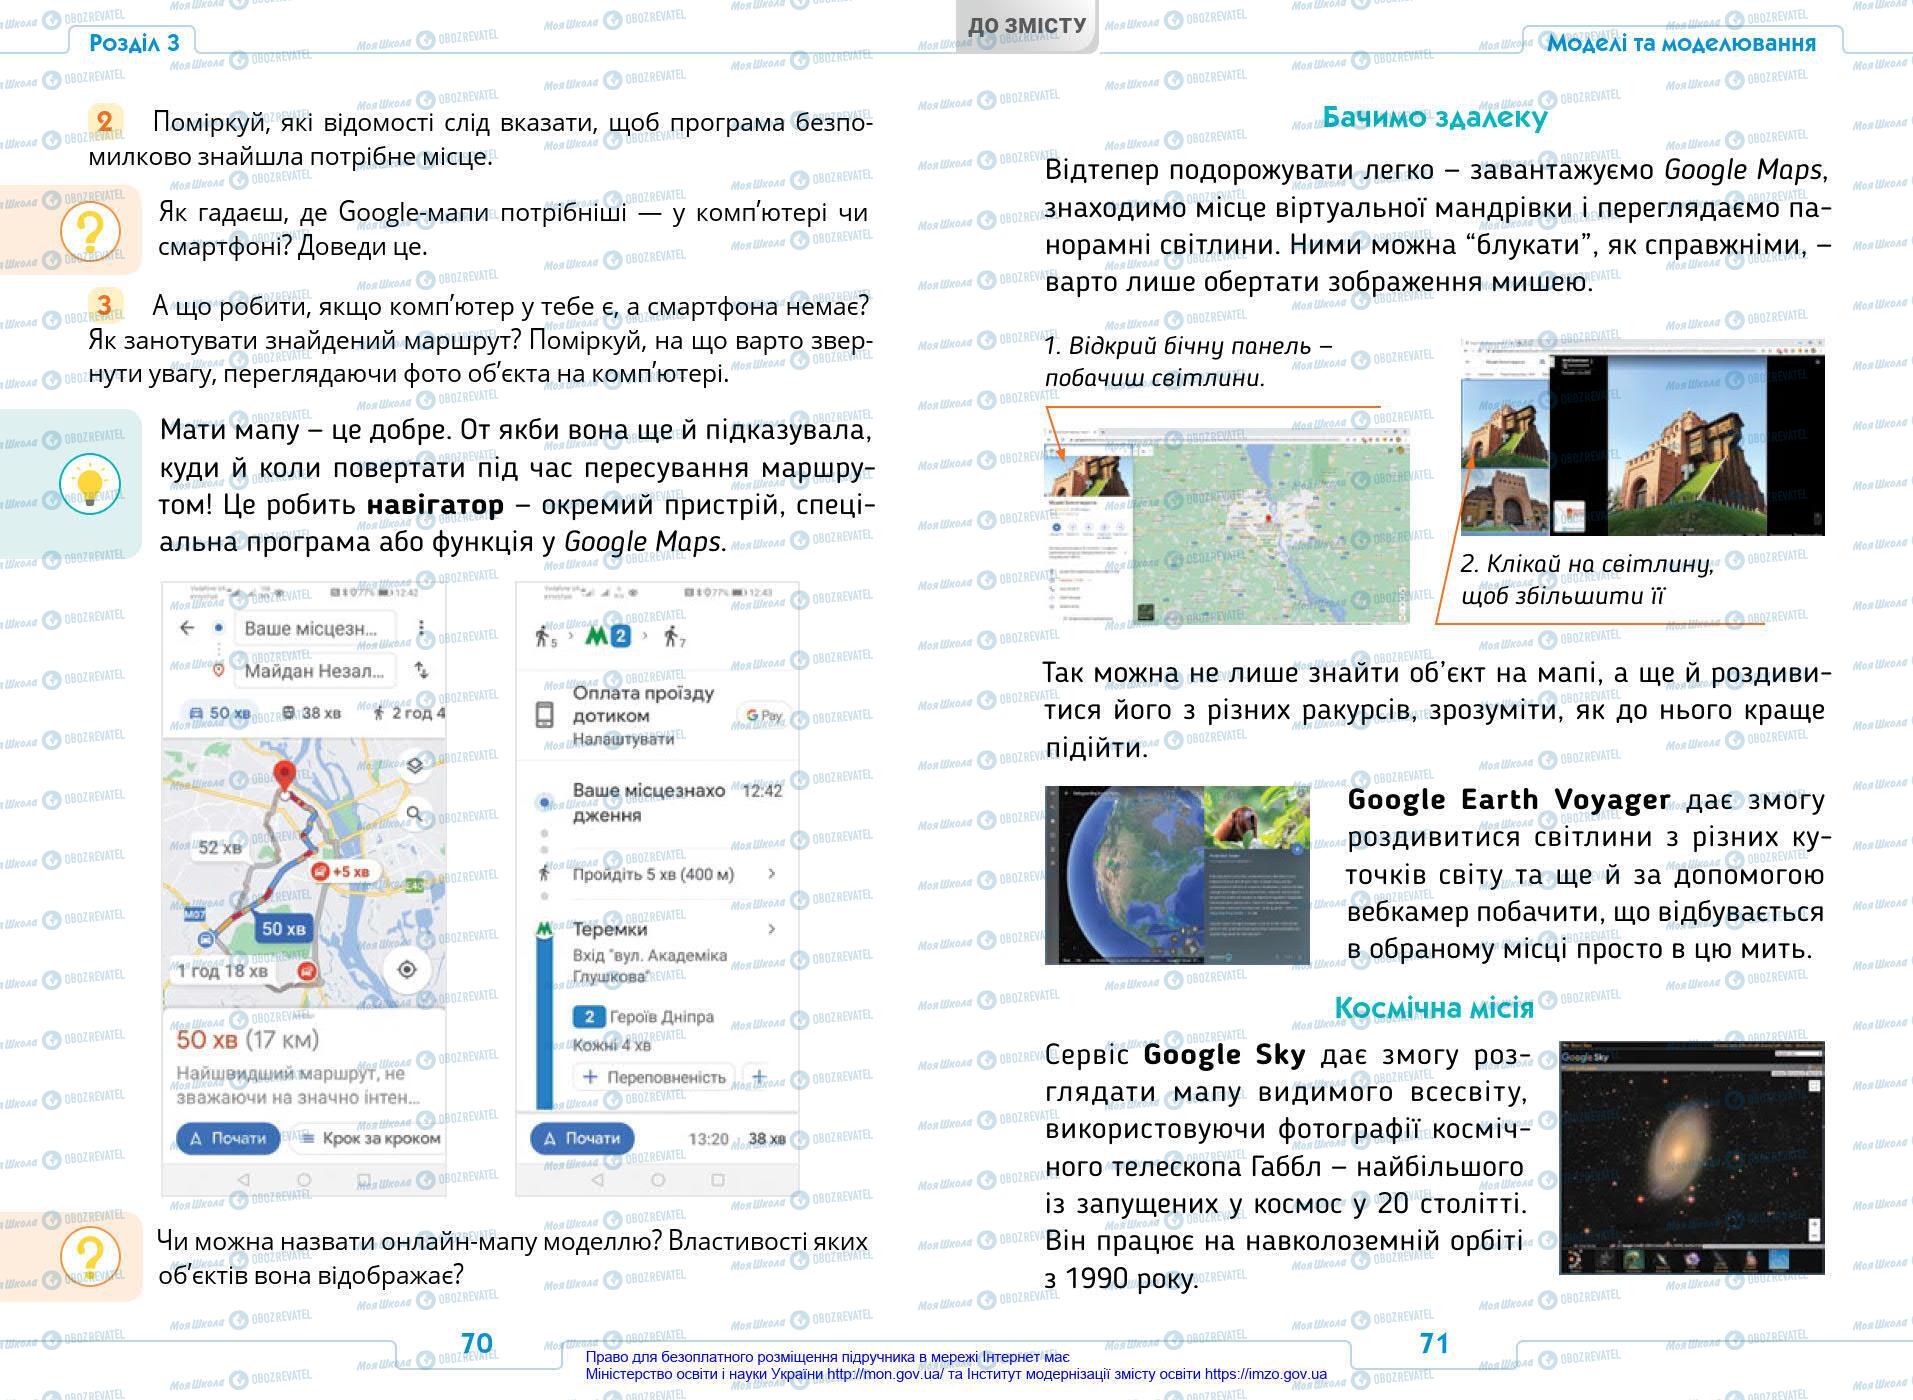Tap metro line 2 badge Героїв Дніпра
The height and width of the screenshot is (1400, 1913).
(588, 1017)
